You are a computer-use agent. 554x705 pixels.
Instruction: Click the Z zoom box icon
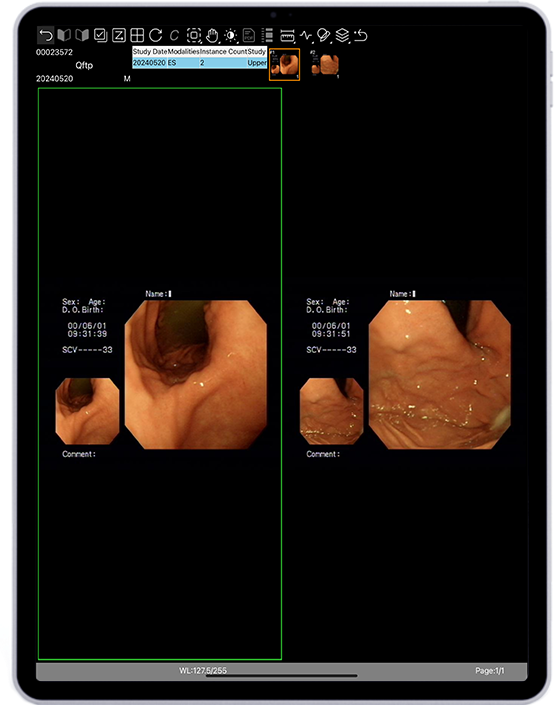[118, 35]
